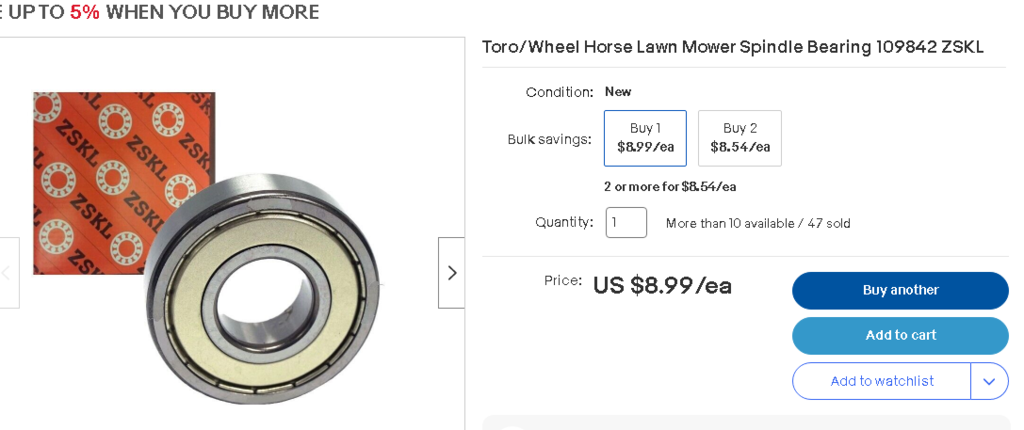
Task: Click the Bulk savings label
Action: 549,139
